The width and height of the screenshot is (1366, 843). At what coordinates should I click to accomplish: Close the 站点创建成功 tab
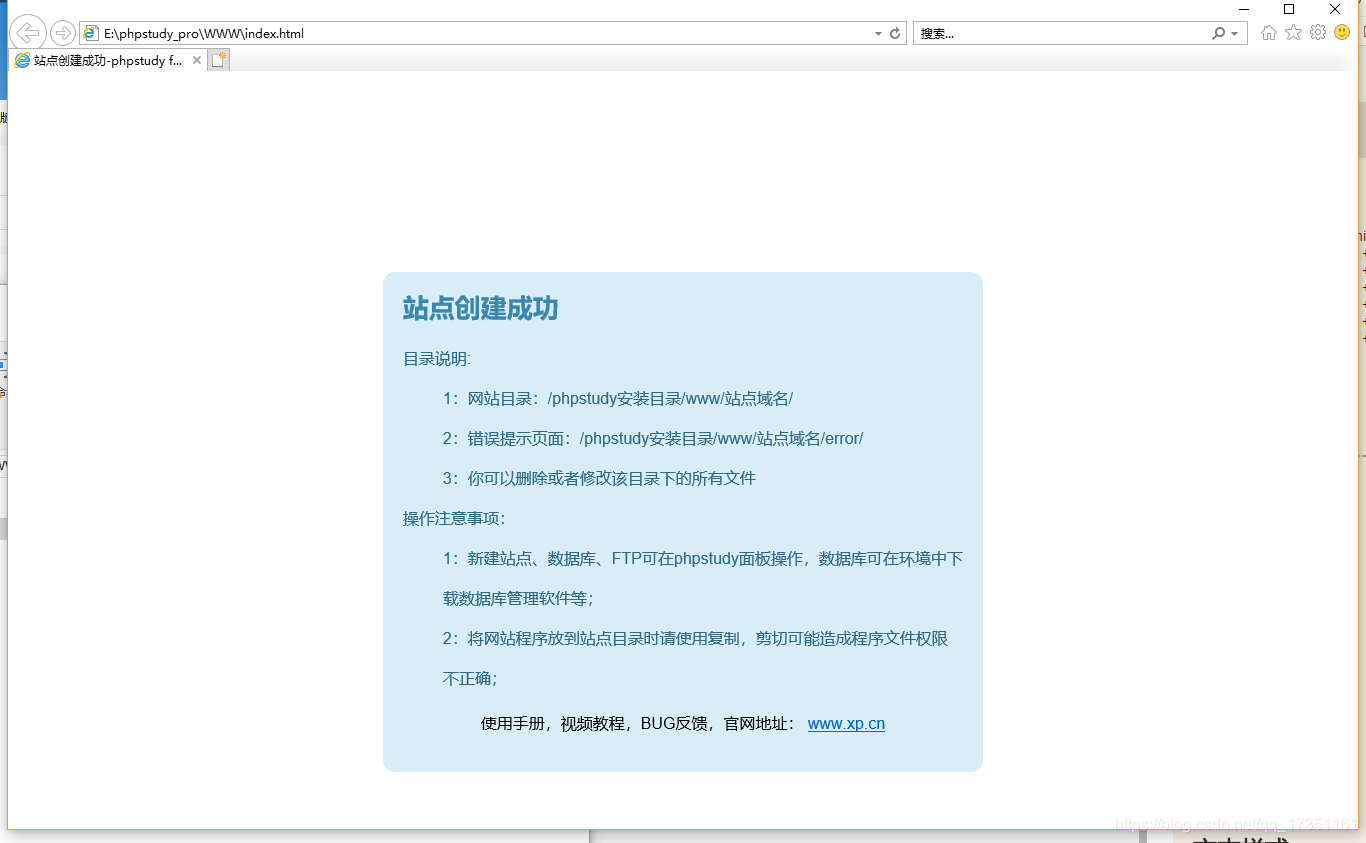coord(197,61)
